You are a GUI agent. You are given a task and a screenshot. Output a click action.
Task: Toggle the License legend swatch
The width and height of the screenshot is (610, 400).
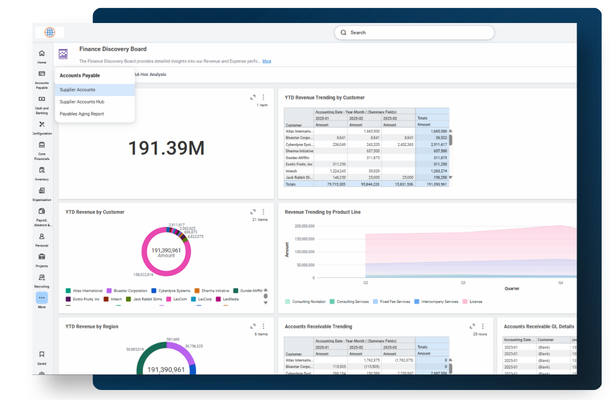click(465, 302)
